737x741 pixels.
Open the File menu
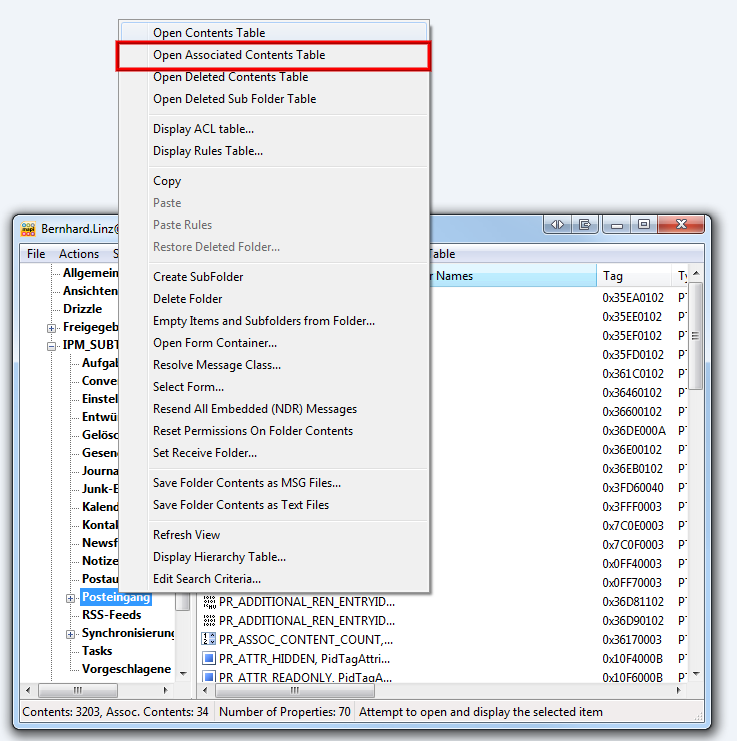click(36, 254)
